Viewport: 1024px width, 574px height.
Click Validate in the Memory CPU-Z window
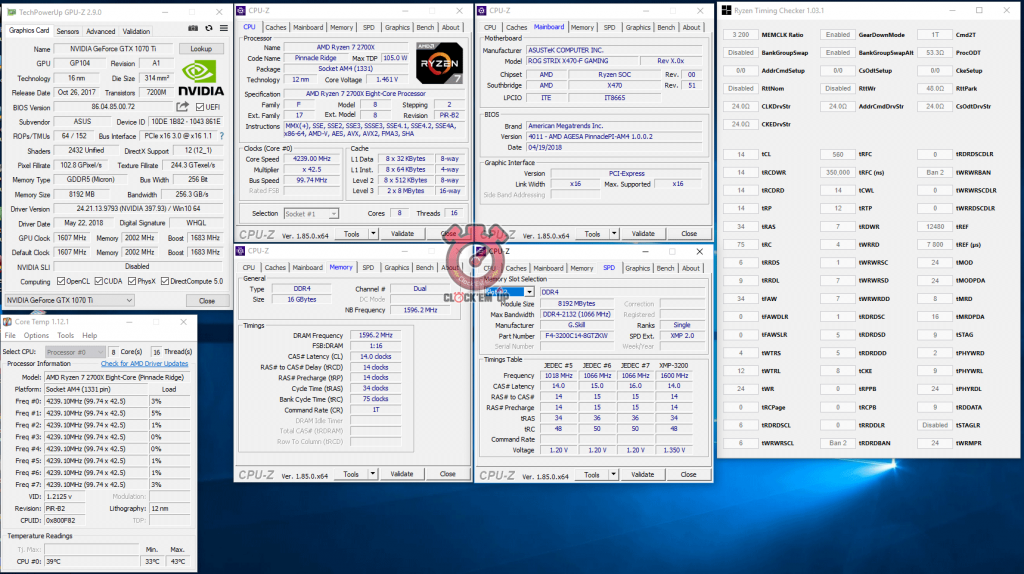tap(402, 473)
